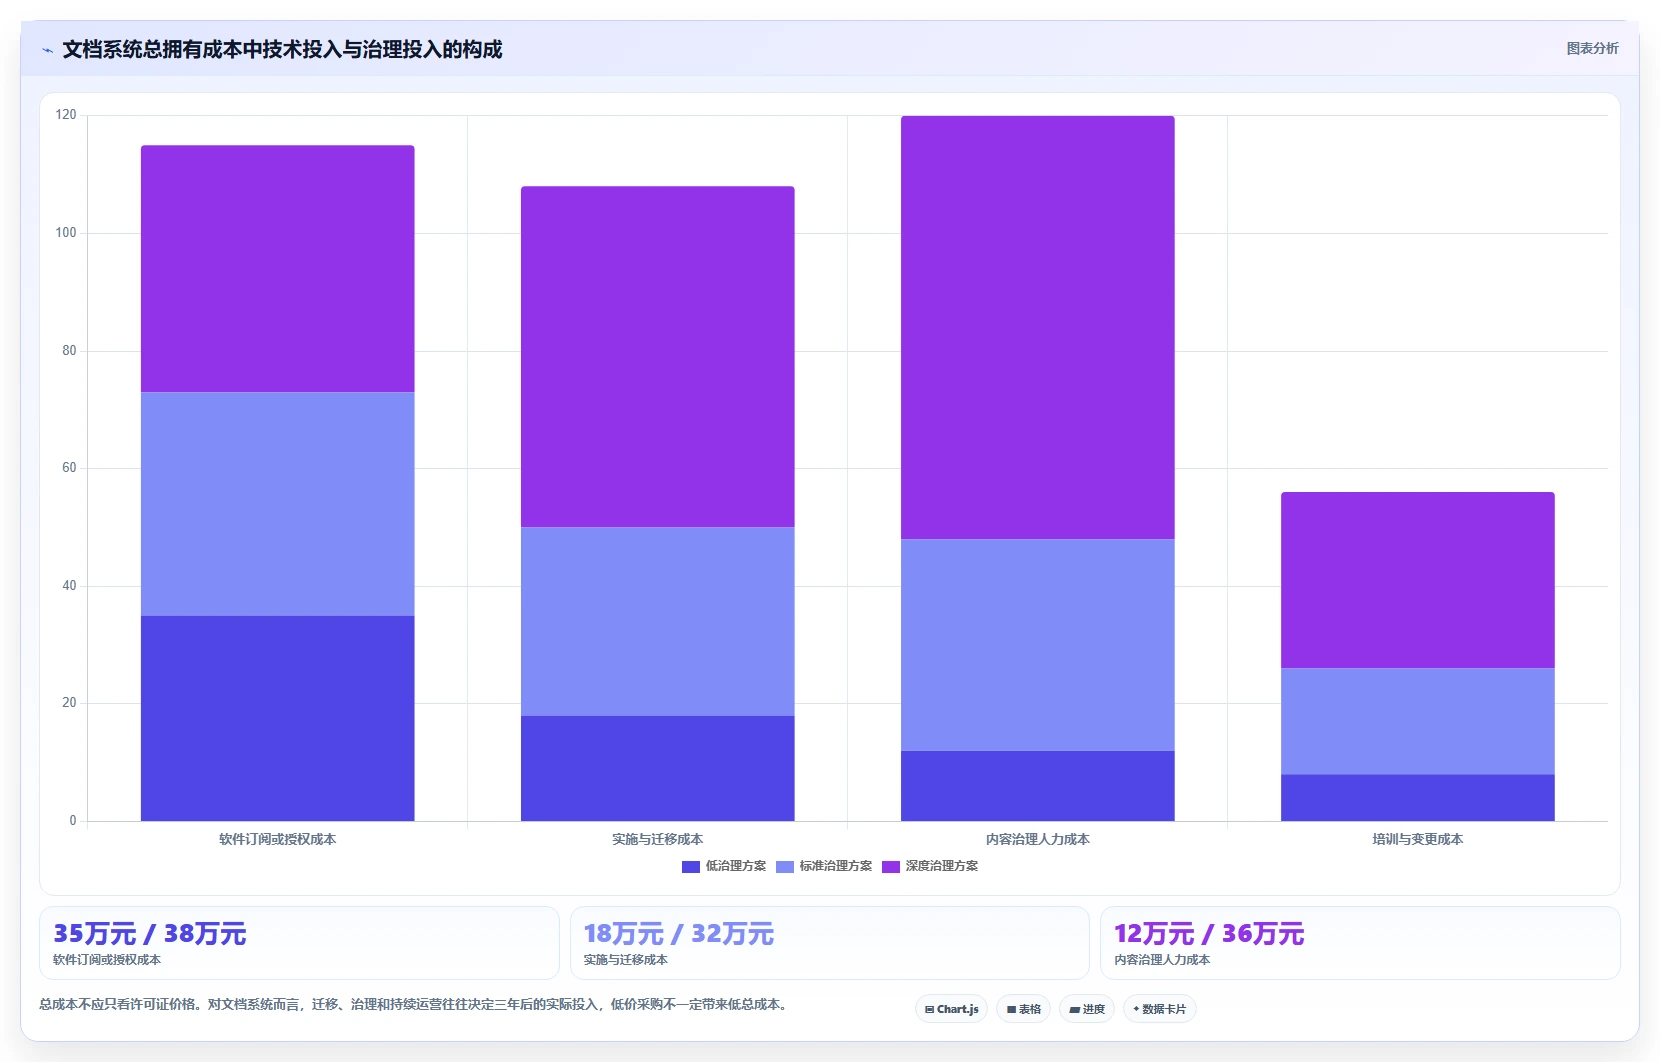Click the 40 y-axis tick label
This screenshot has width=1660, height=1062.
pyautogui.click(x=69, y=586)
